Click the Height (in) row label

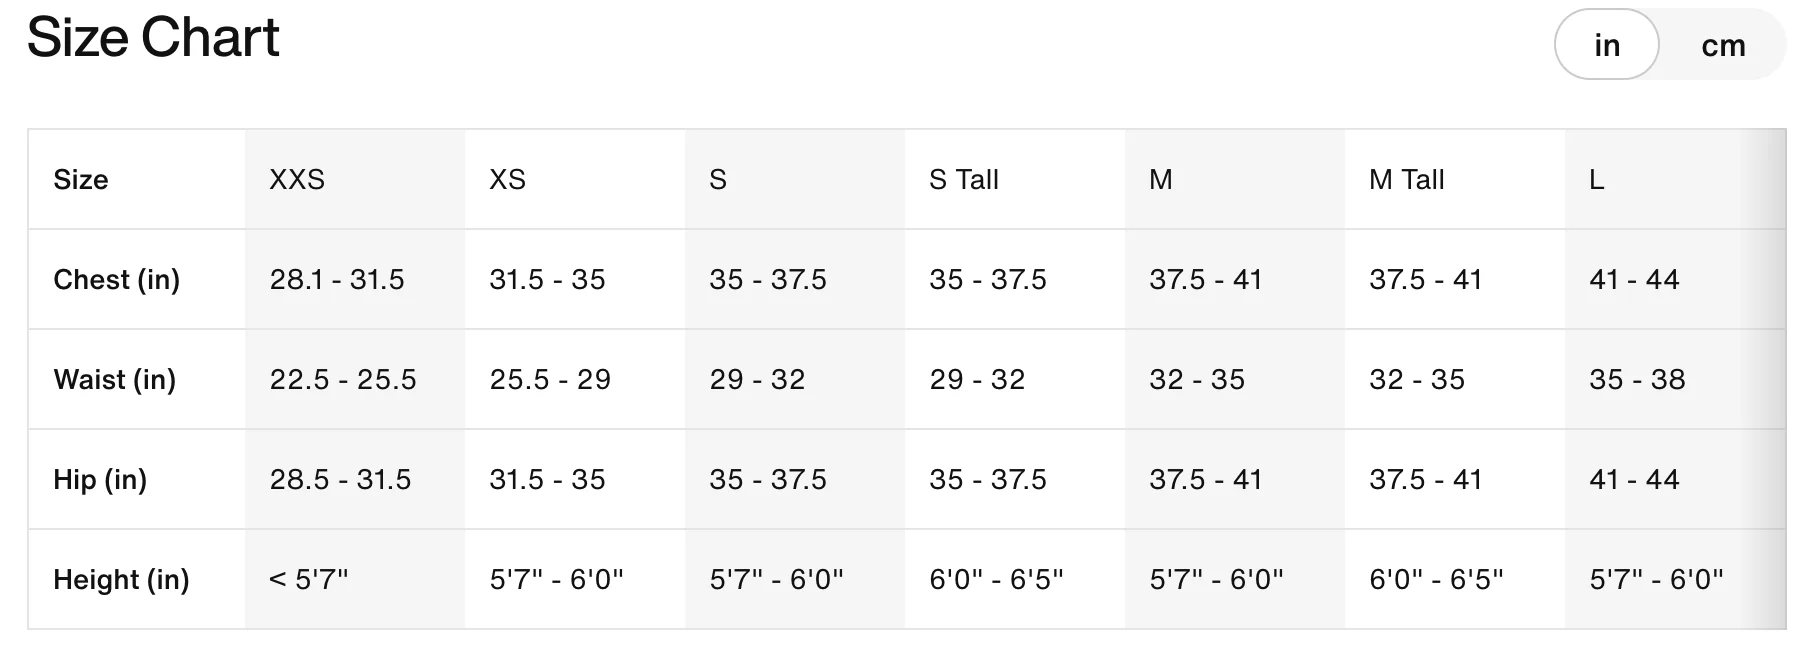point(121,580)
